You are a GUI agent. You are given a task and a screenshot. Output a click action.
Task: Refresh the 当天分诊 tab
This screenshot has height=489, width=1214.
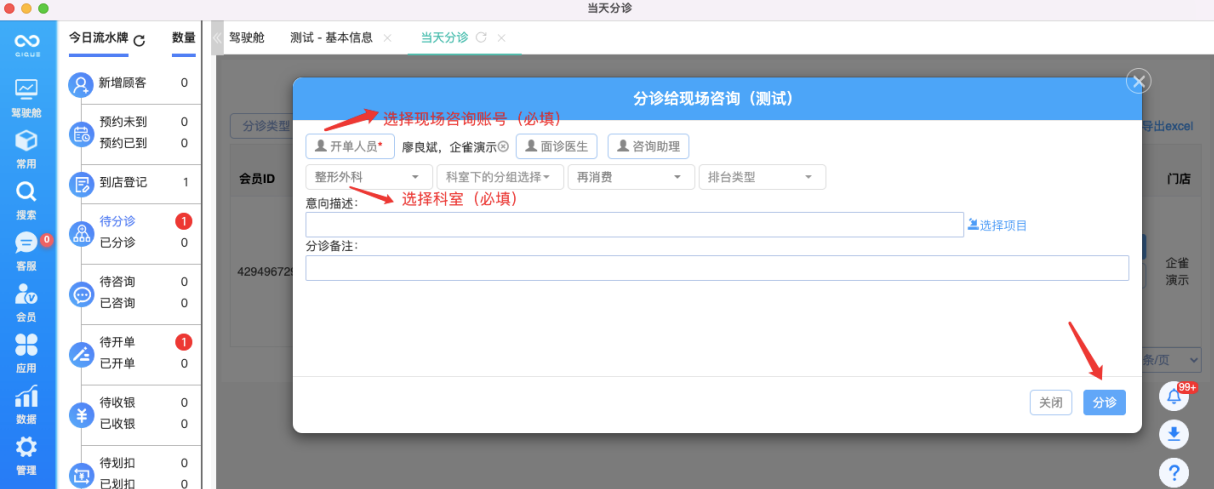coord(481,38)
